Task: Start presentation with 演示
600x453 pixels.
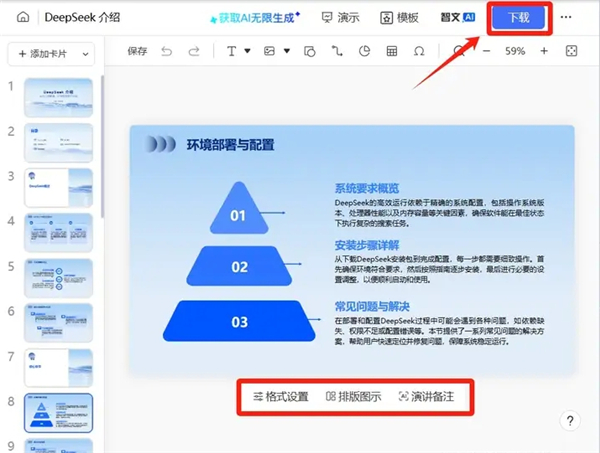Action: point(340,18)
